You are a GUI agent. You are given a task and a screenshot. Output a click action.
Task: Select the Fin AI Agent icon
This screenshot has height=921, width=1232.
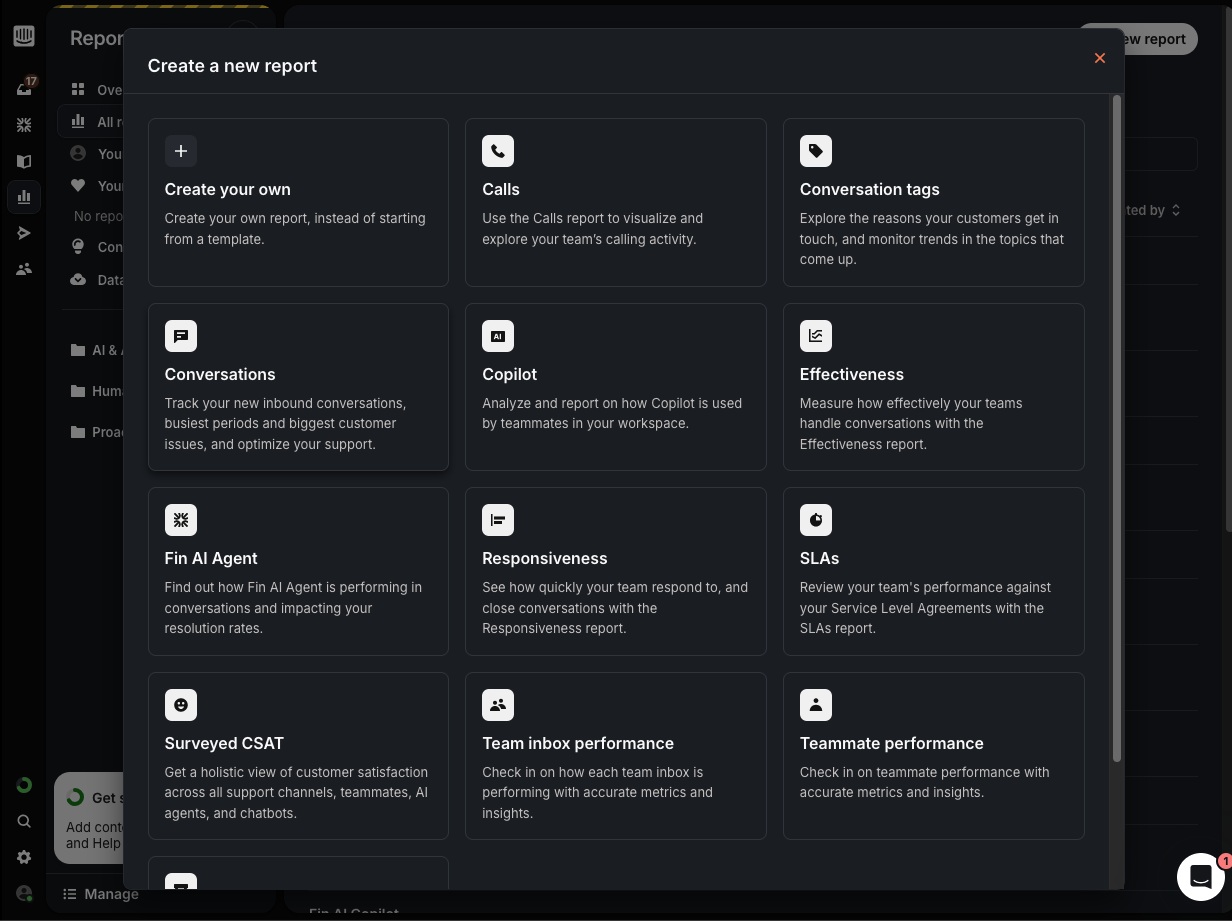pos(181,520)
